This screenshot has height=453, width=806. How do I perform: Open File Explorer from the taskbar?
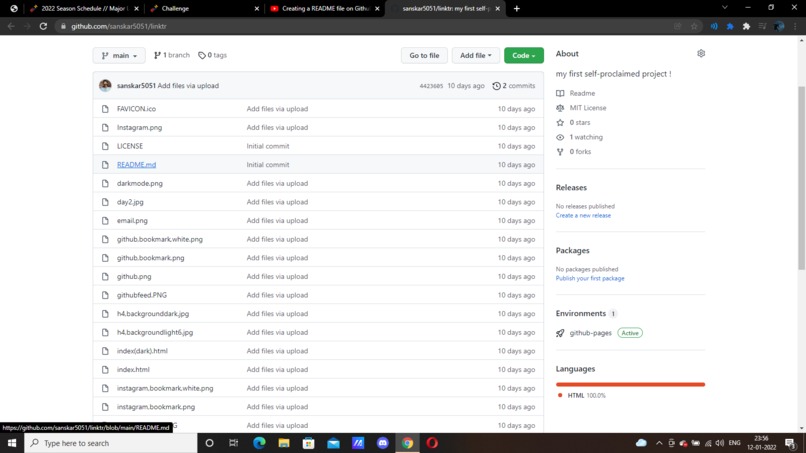284,443
